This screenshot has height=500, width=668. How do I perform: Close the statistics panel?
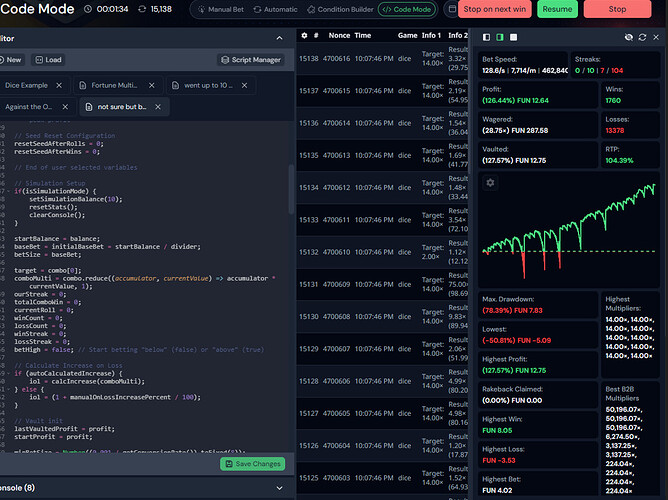pyautogui.click(x=656, y=36)
